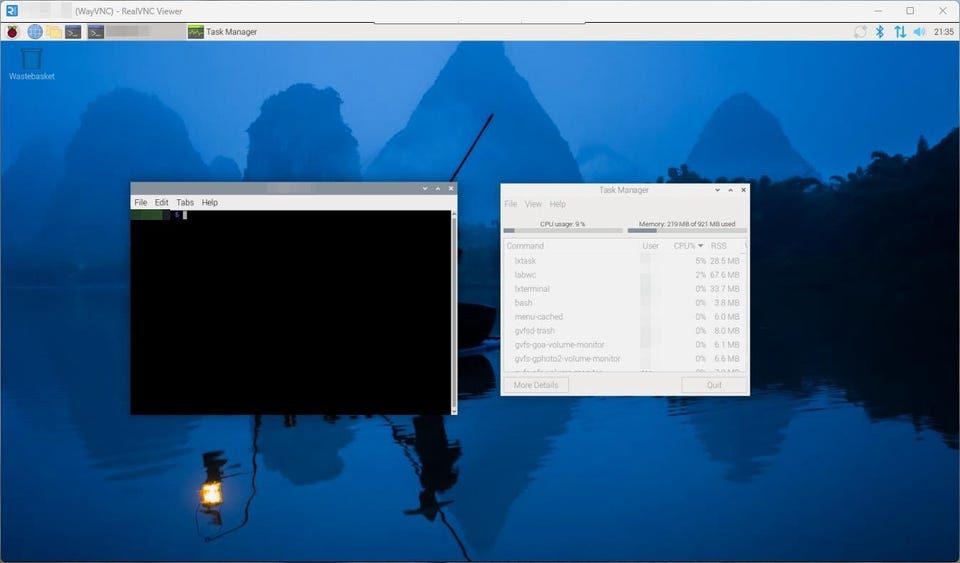This screenshot has height=563, width=960.
Task: Select the lxtask process row
Action: (623, 261)
